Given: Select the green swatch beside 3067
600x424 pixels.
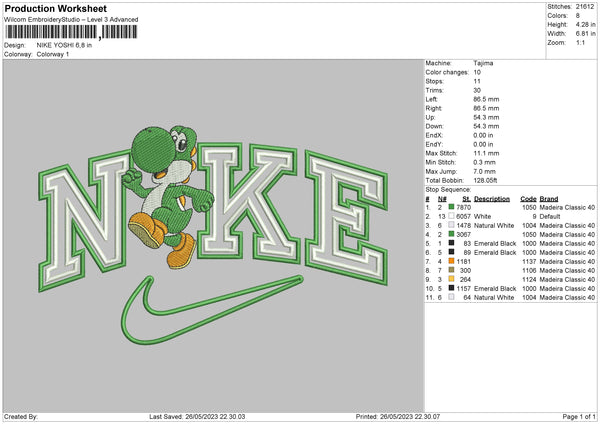Looking at the screenshot, I should [x=451, y=234].
